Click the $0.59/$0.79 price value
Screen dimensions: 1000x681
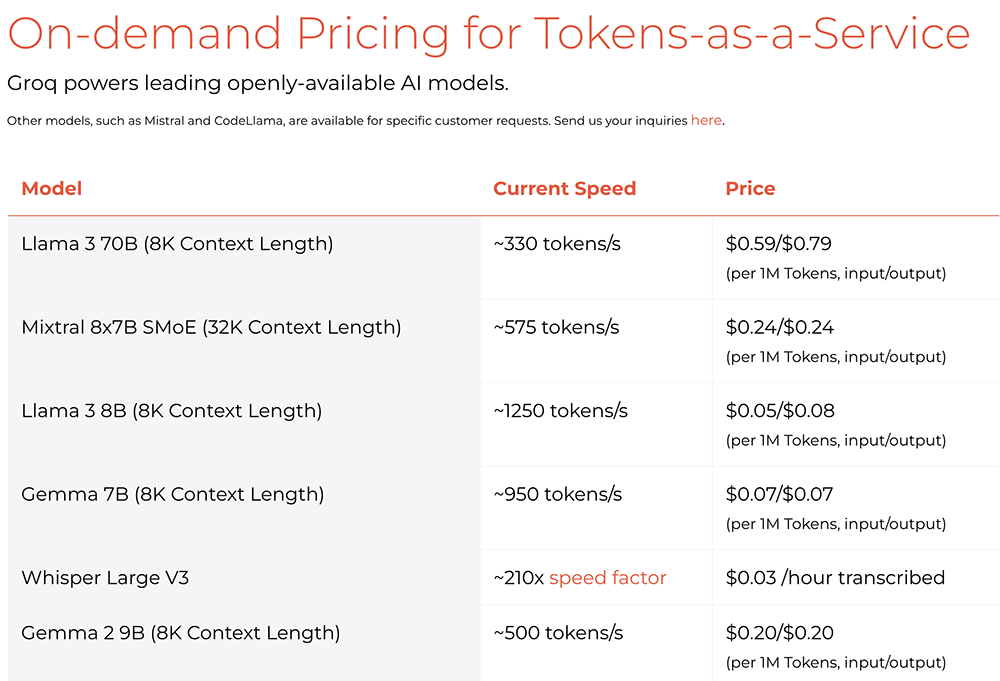pyautogui.click(x=779, y=244)
